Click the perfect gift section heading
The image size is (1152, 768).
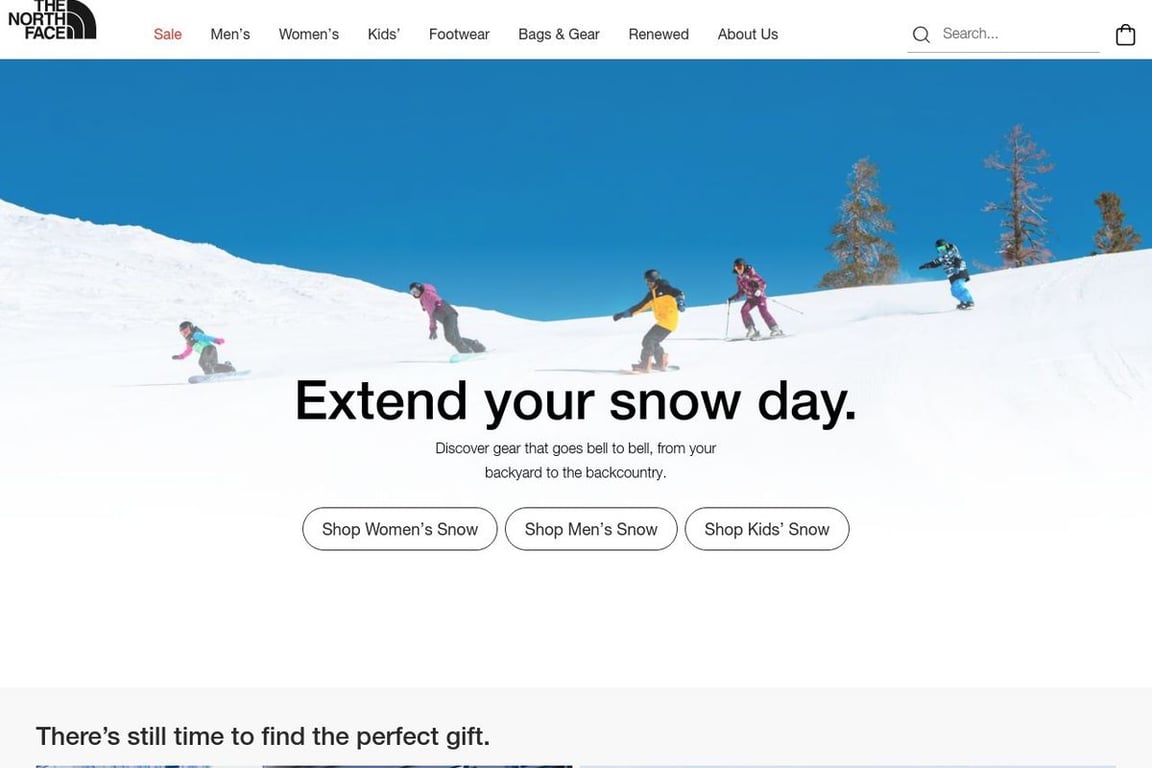coord(262,736)
